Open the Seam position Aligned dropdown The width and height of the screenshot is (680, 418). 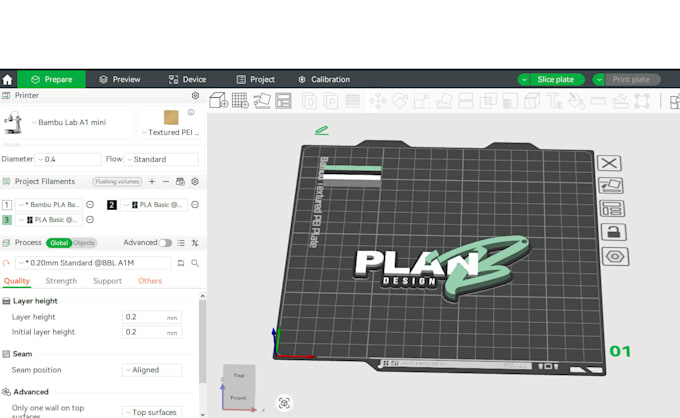(x=152, y=370)
